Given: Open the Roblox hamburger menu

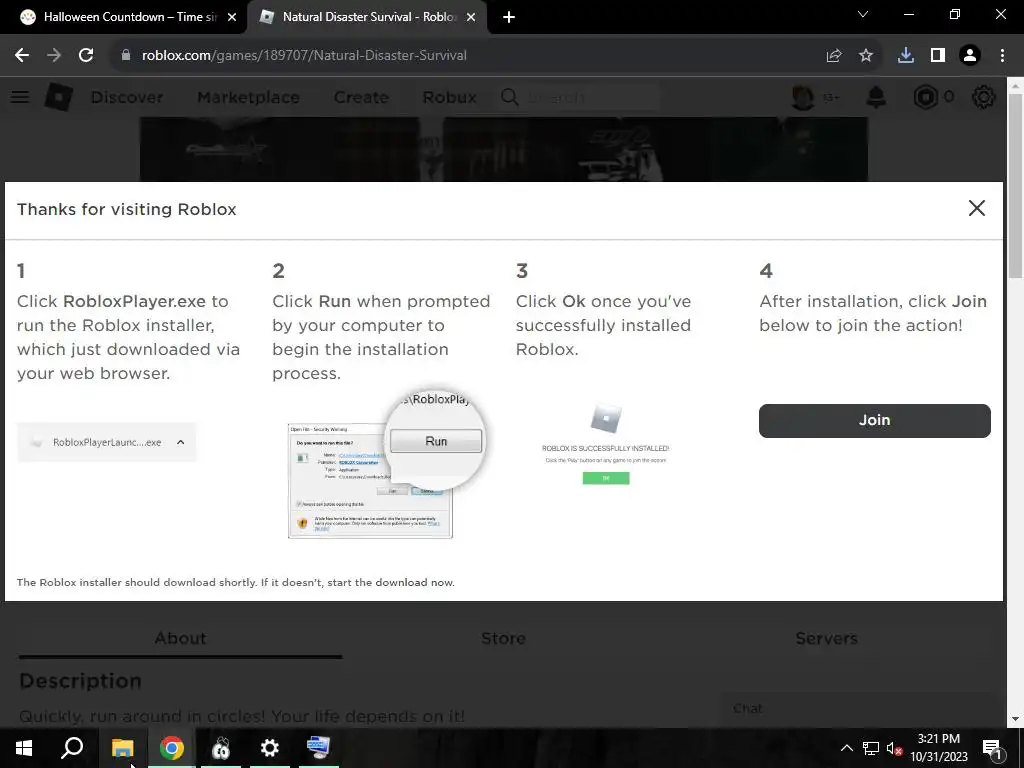Looking at the screenshot, I should [x=20, y=97].
